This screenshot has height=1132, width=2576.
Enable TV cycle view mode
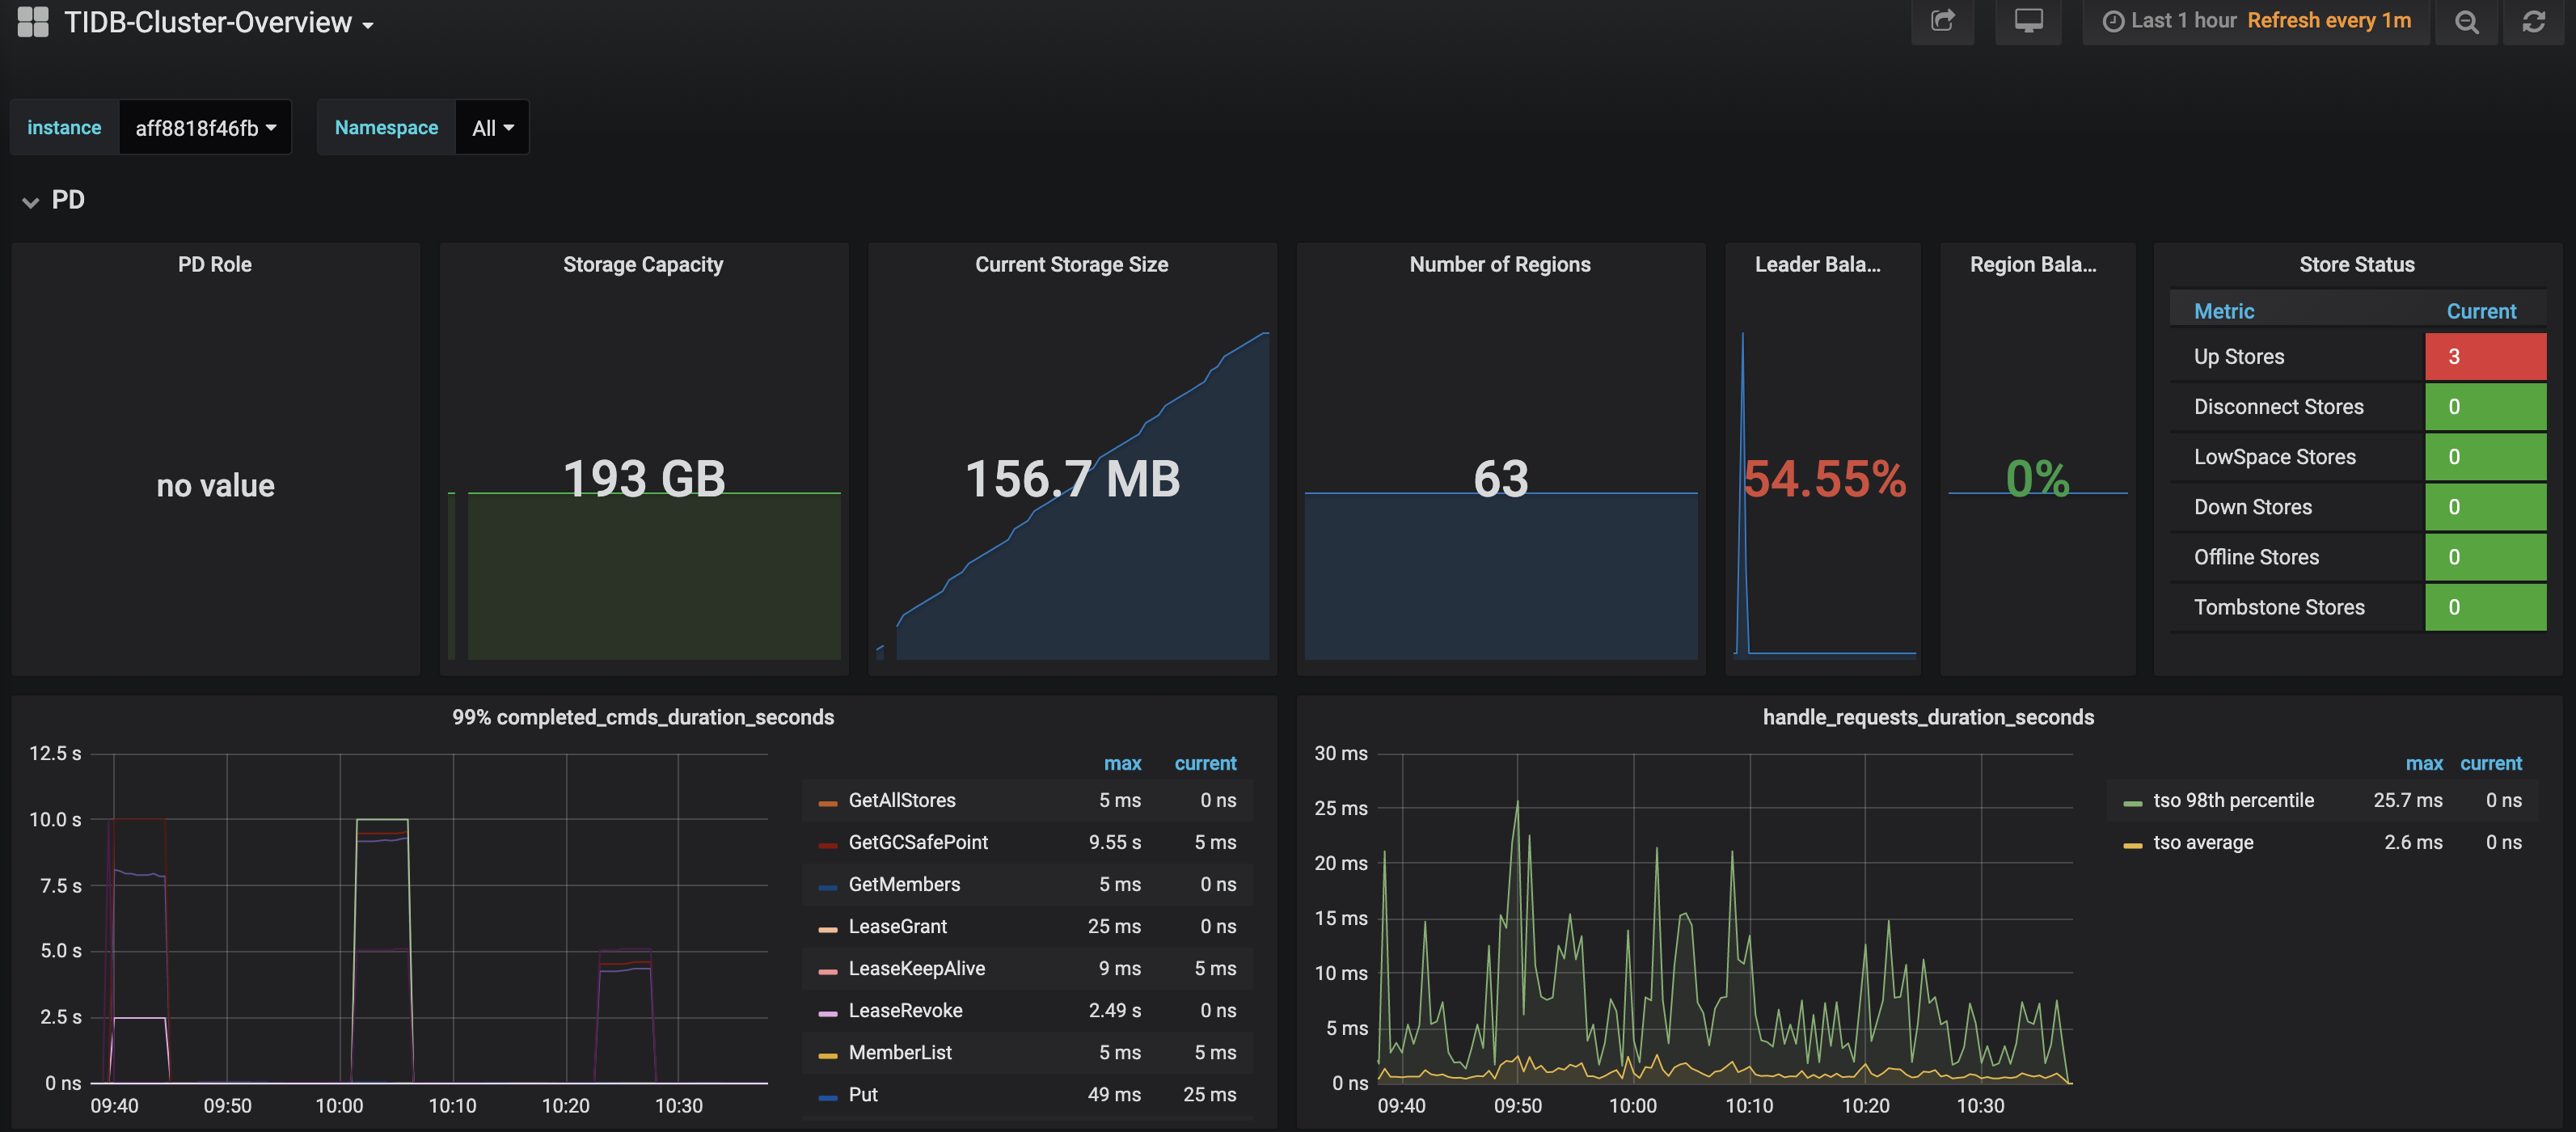pos(2027,21)
